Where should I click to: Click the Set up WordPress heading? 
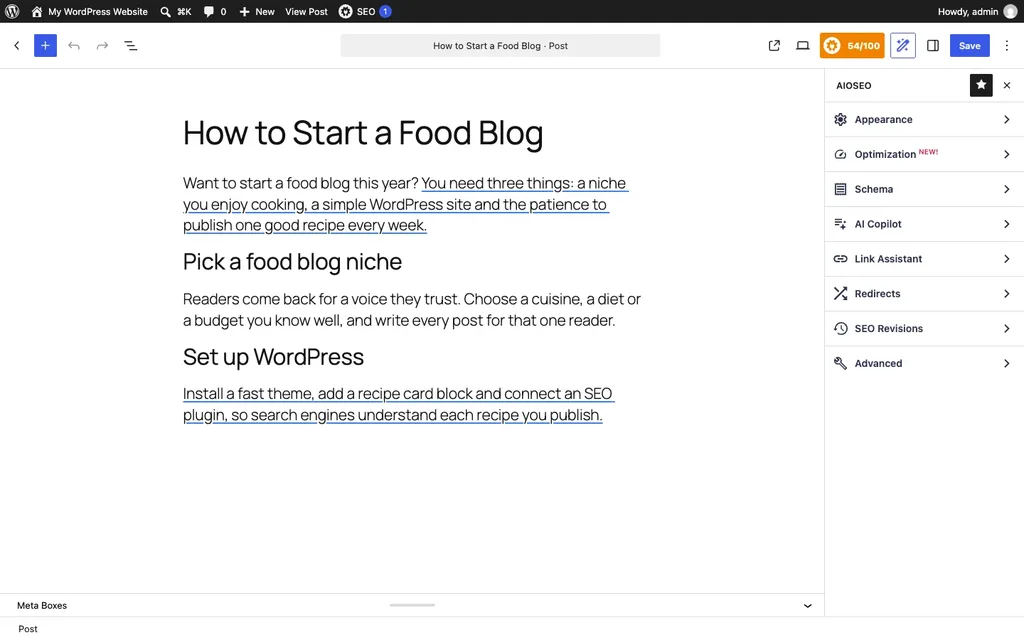(273, 357)
